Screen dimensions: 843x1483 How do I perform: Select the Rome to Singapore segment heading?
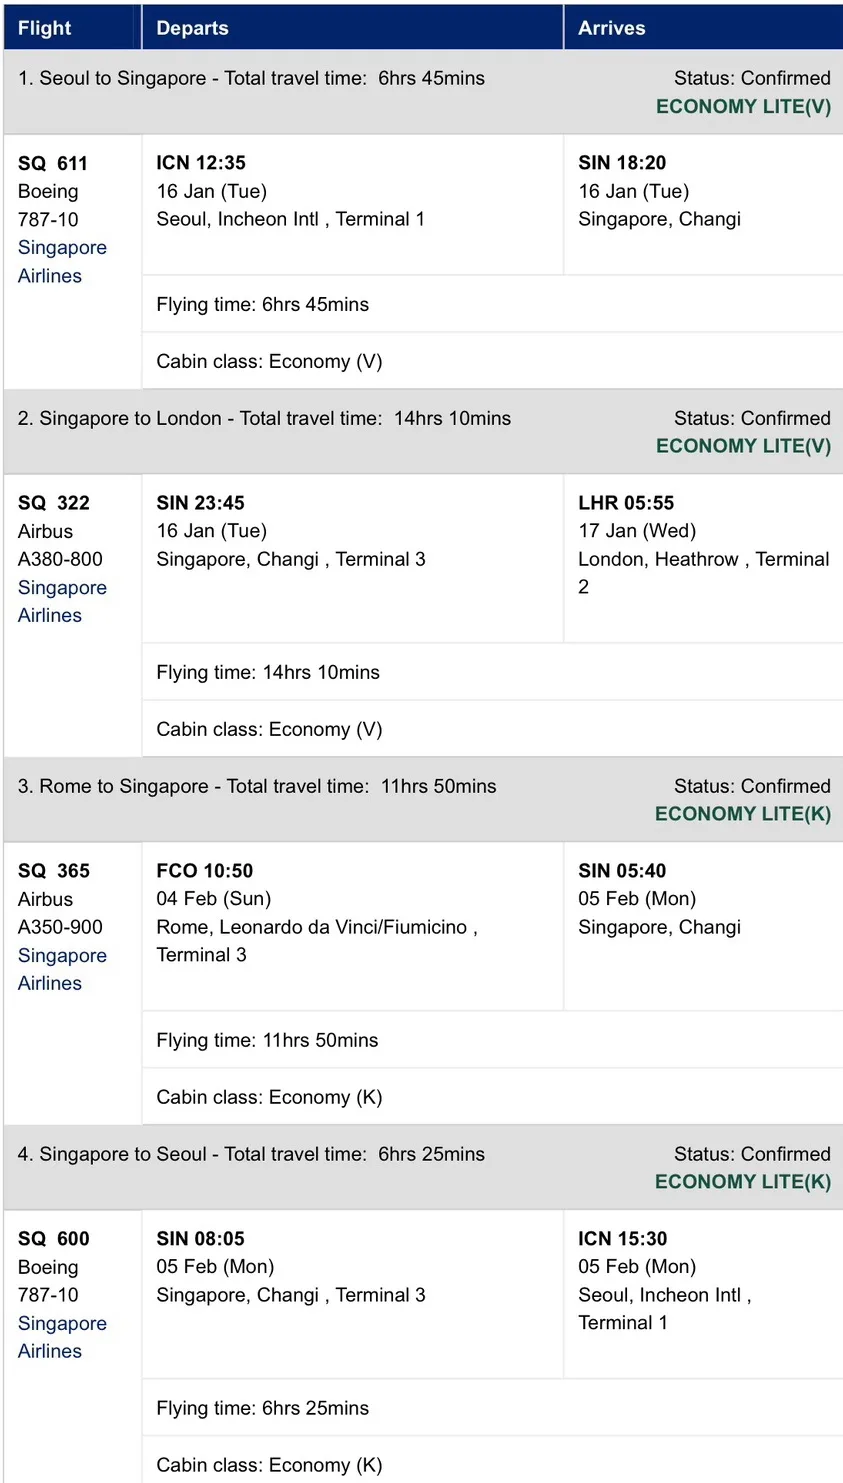click(x=257, y=786)
